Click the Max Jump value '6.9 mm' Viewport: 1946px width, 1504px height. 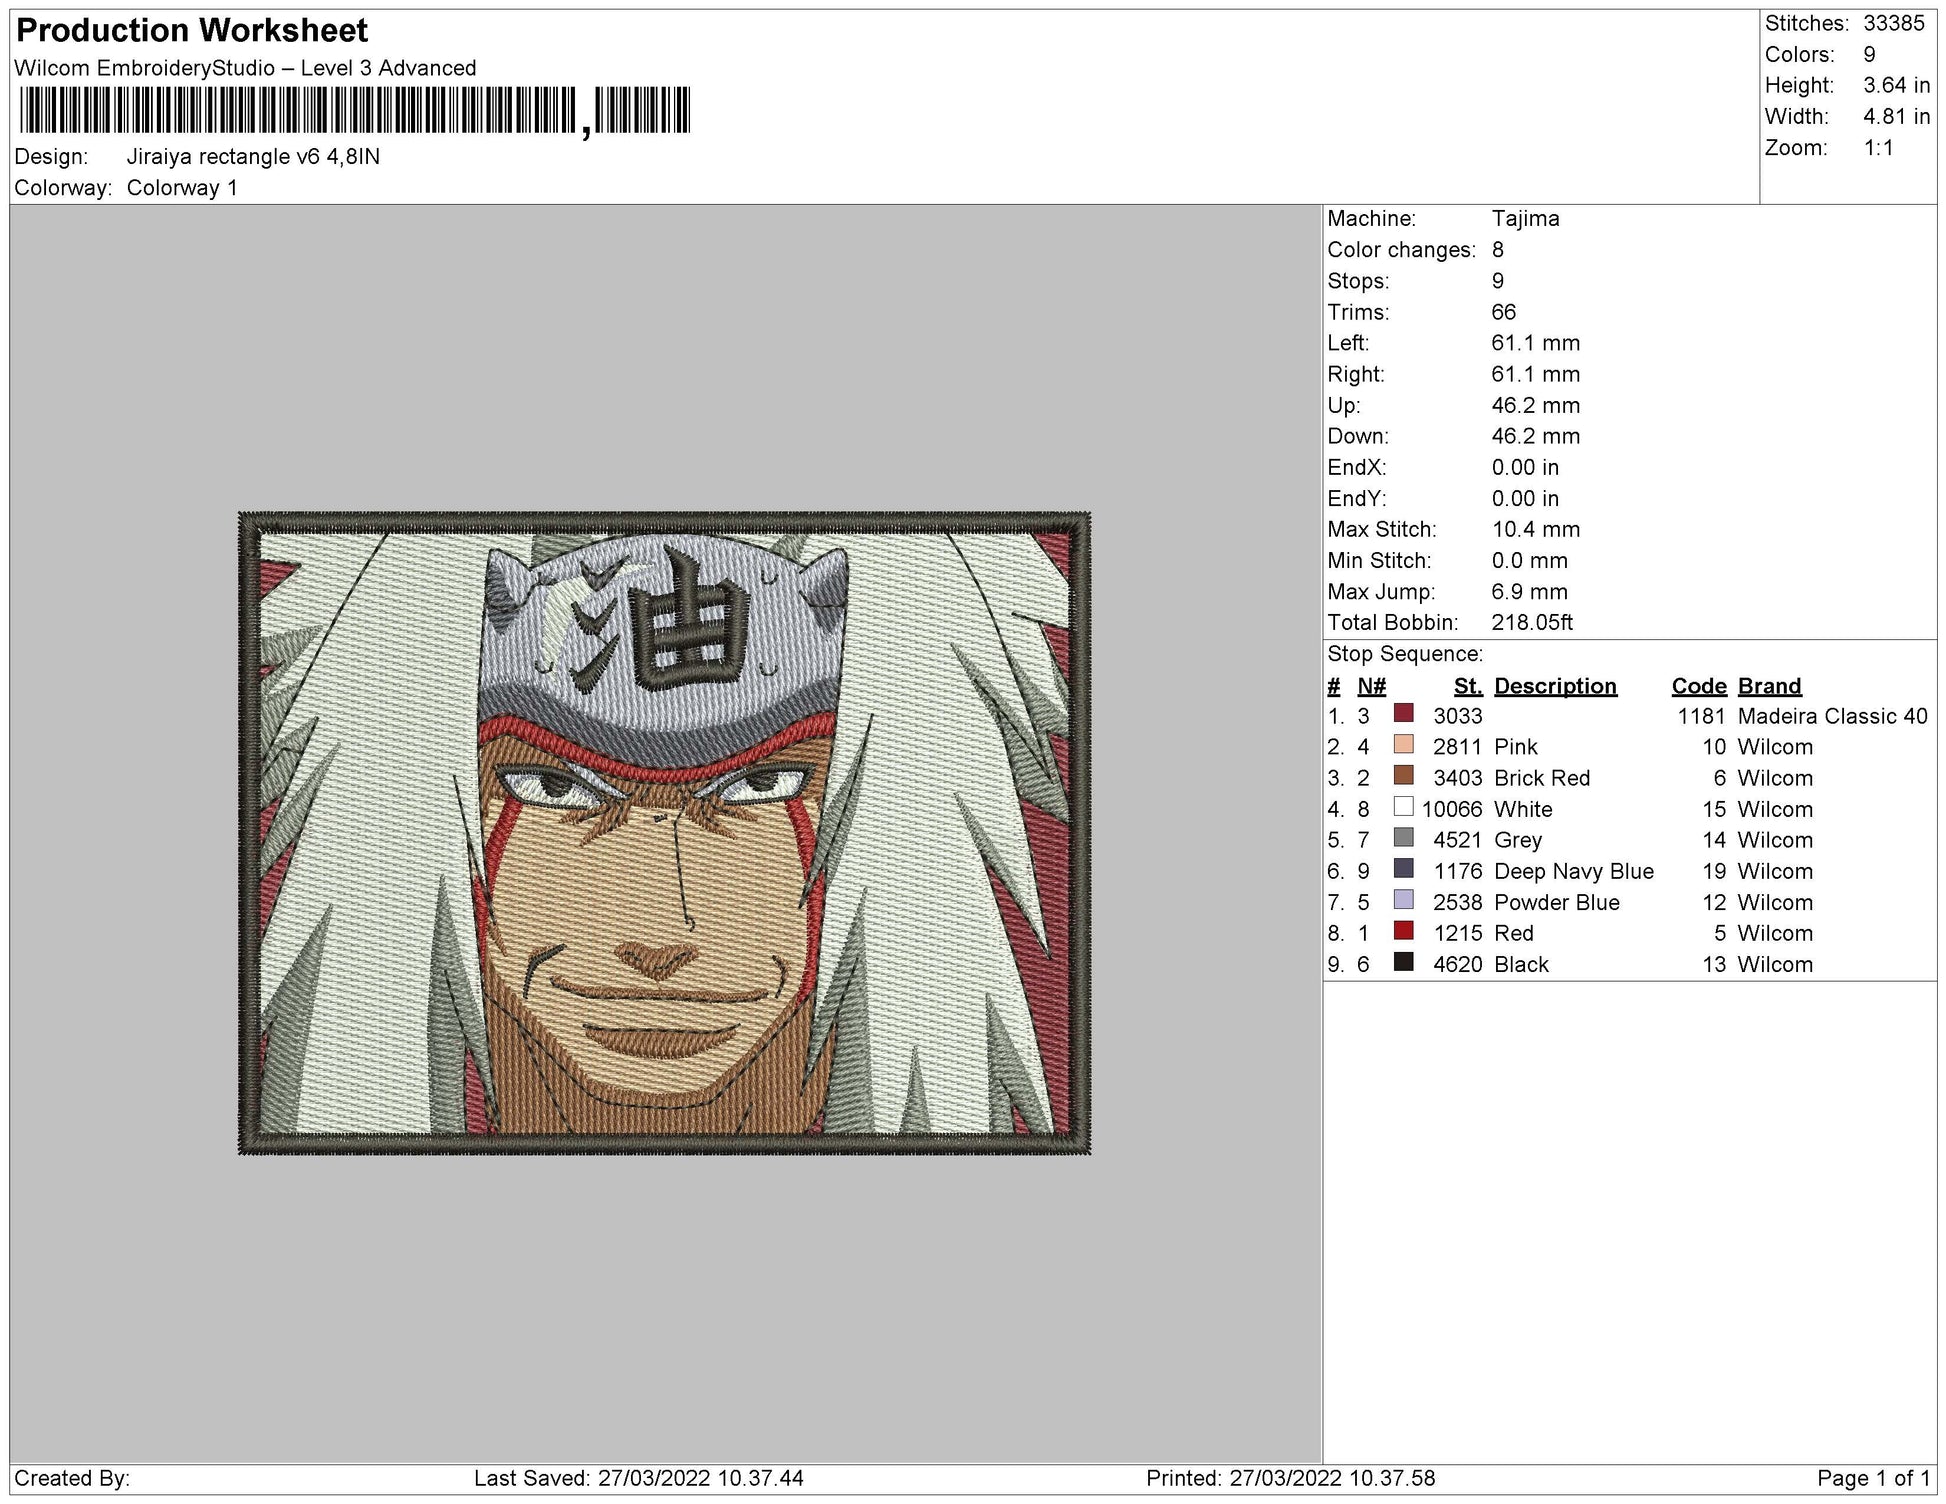tap(1529, 591)
